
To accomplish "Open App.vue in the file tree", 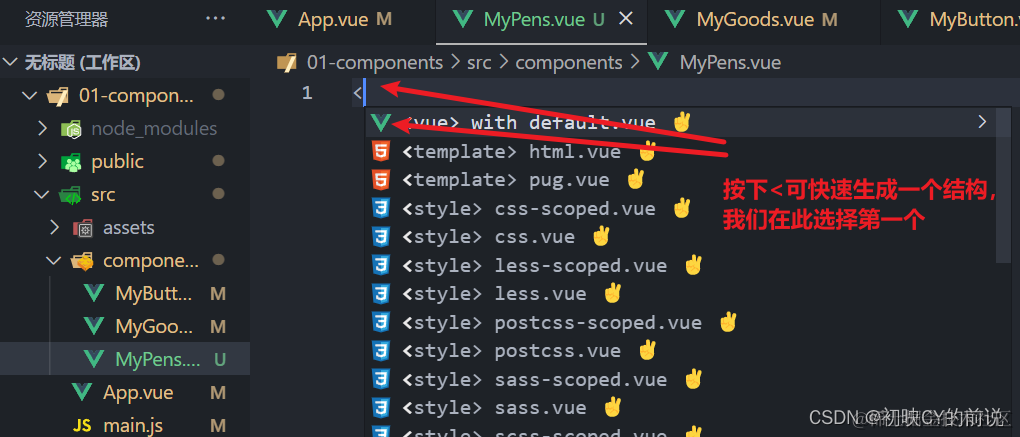I will click(125, 393).
